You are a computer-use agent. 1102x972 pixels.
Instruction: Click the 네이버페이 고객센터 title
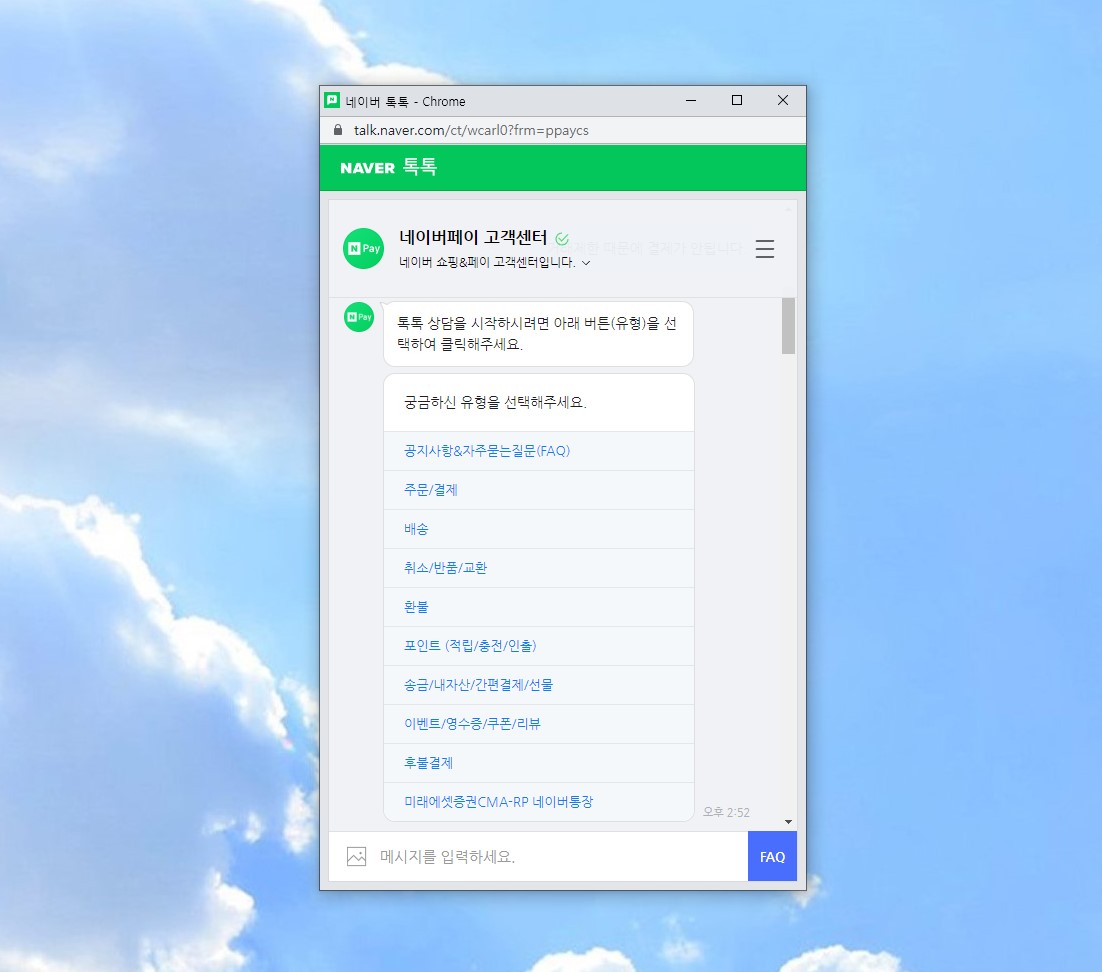pos(473,238)
